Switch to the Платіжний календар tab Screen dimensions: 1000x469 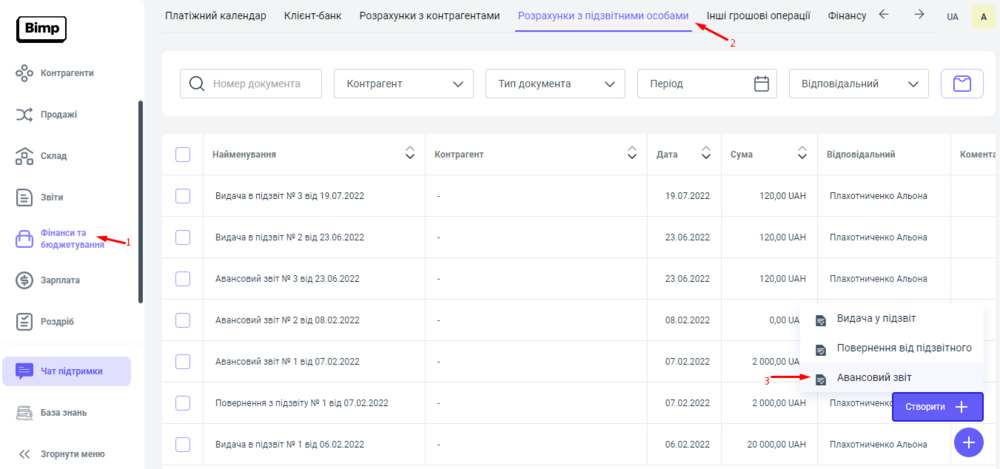point(216,16)
